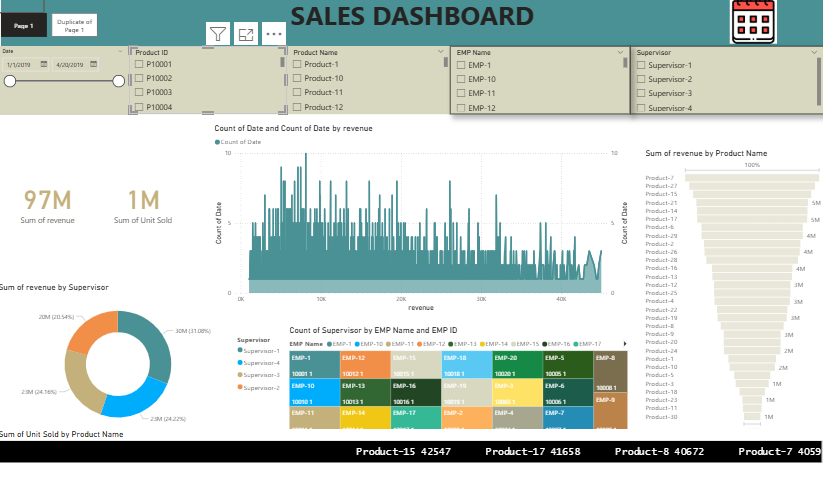Enable the Supervisor-3 checkbox
This screenshot has width=823, height=479.
coord(640,94)
